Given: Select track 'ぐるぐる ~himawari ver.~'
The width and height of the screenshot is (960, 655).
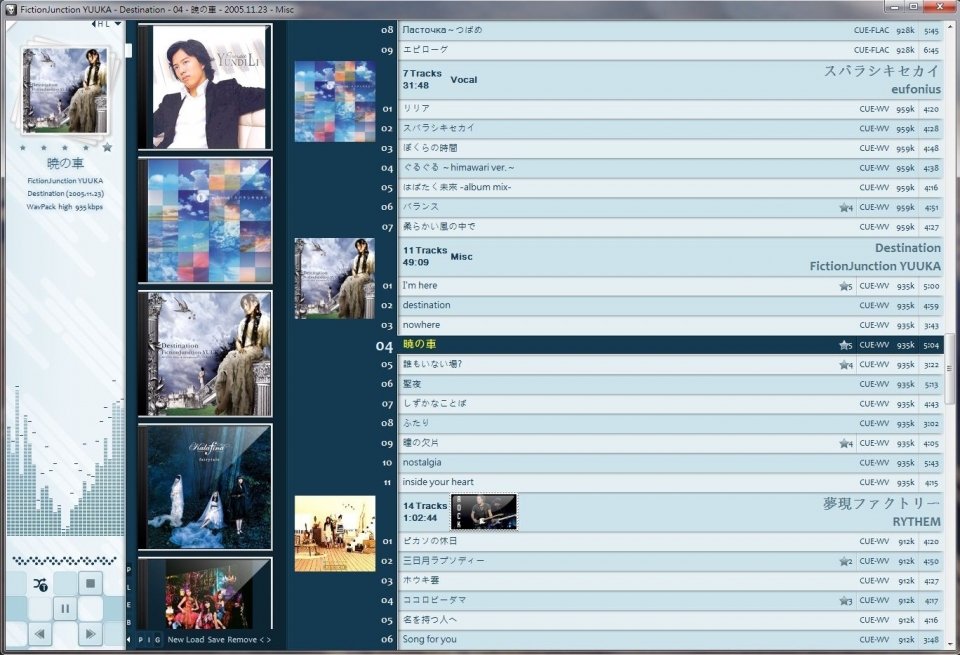Looking at the screenshot, I should [x=670, y=168].
